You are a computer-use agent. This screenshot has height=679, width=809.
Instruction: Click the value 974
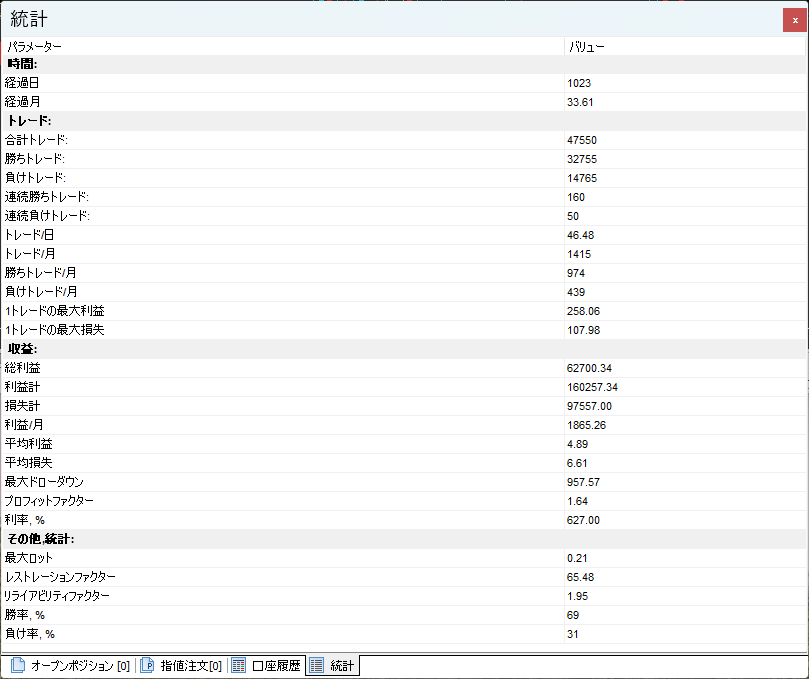tap(576, 273)
